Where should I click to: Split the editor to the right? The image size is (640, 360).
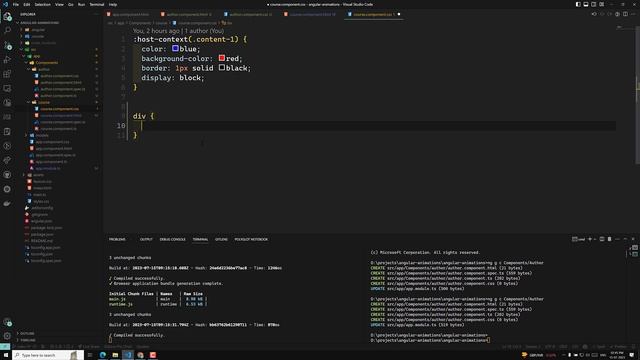[625, 14]
